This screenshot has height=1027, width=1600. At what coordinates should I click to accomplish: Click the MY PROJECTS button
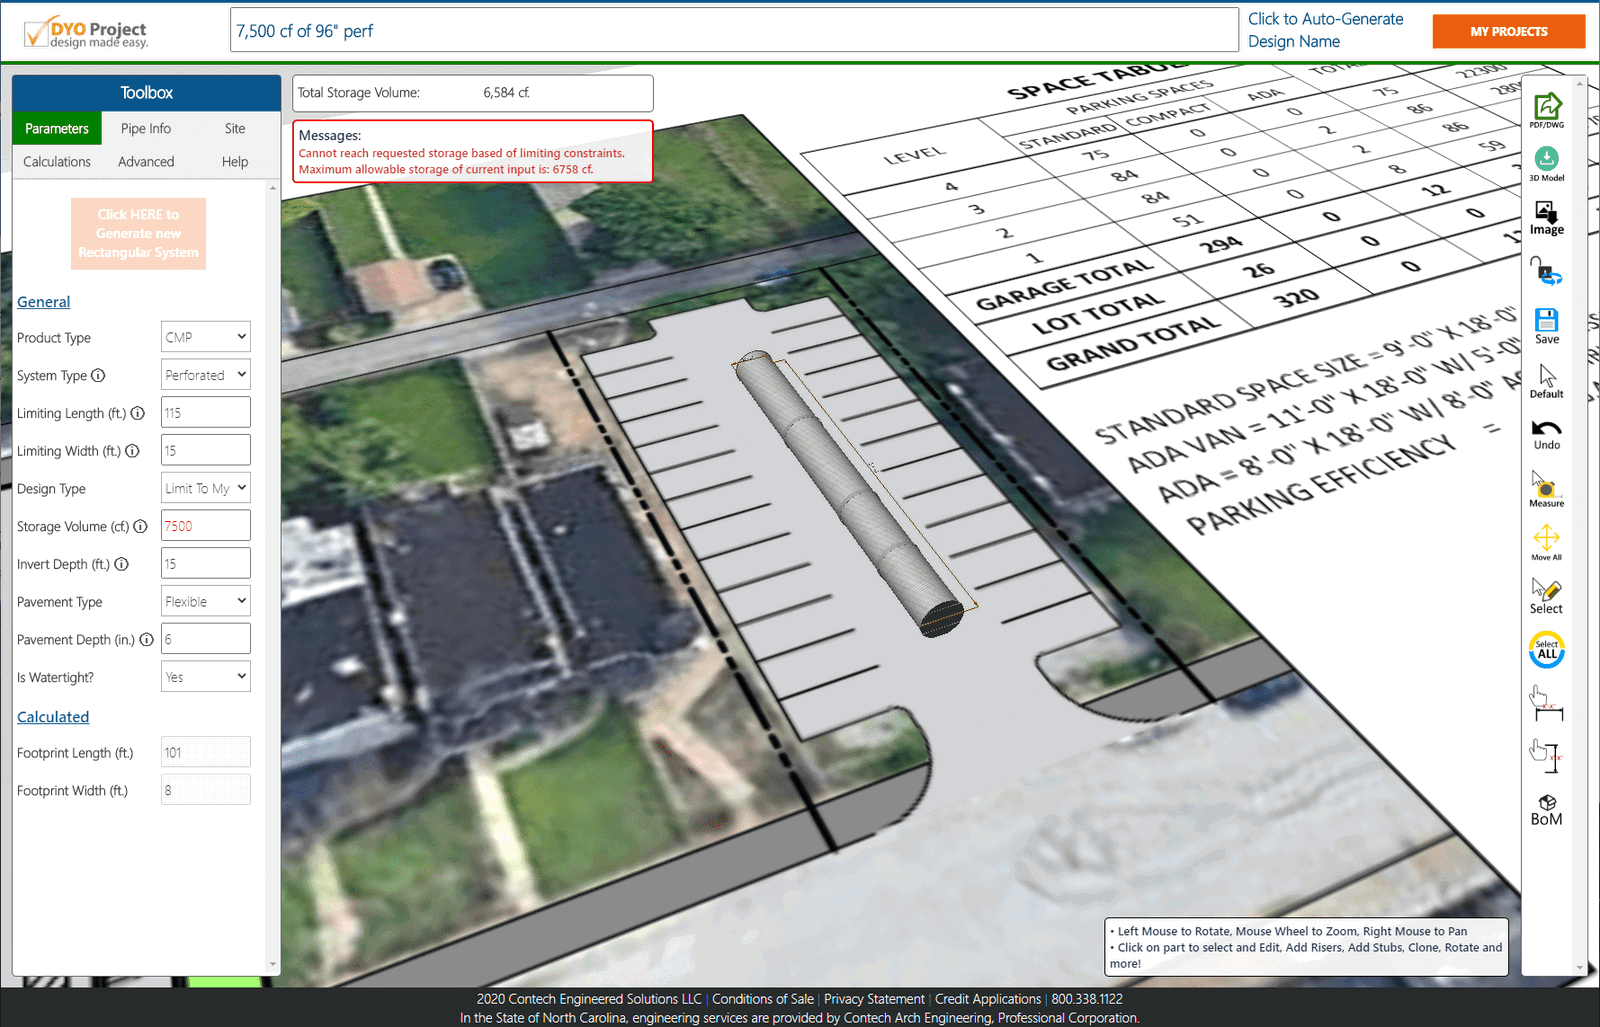click(1508, 31)
